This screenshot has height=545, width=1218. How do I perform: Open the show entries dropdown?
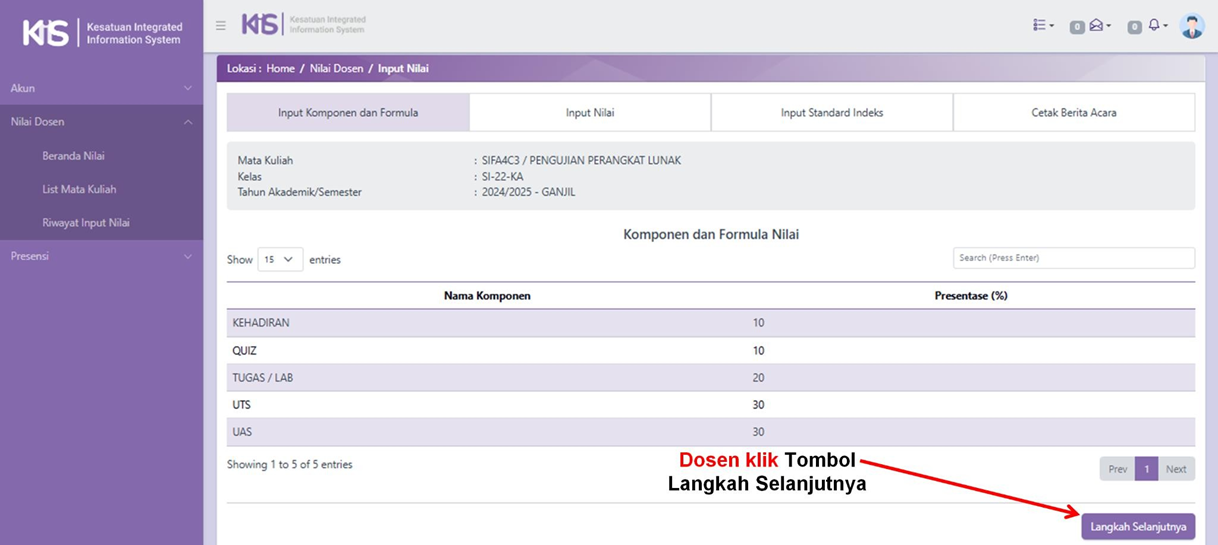click(x=280, y=259)
